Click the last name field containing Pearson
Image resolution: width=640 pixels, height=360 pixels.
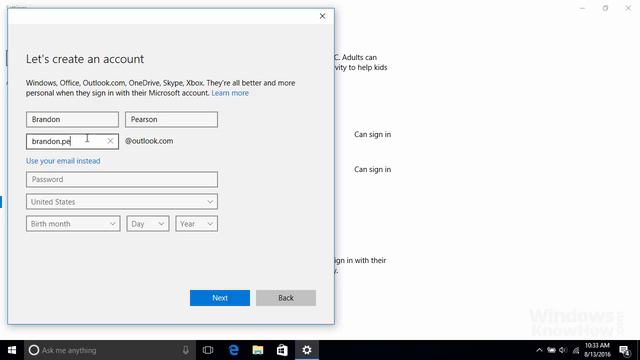[x=171, y=120]
